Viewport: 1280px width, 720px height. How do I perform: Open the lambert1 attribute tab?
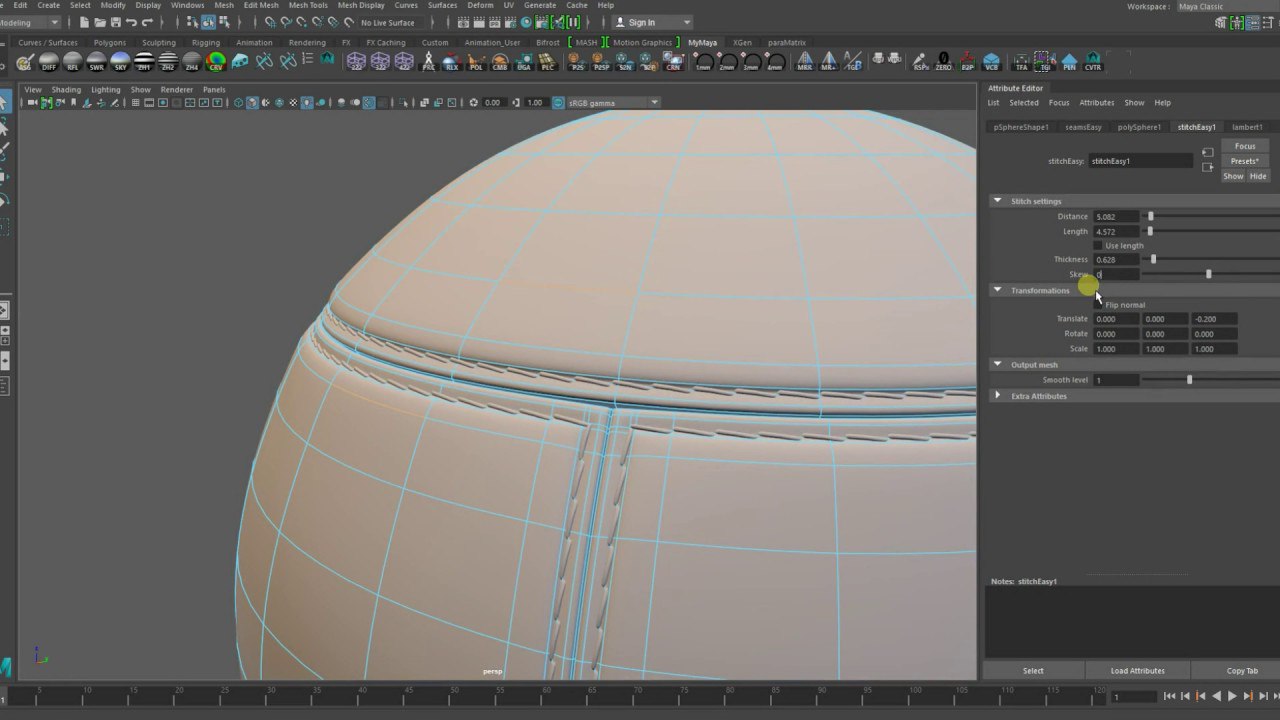click(1247, 127)
